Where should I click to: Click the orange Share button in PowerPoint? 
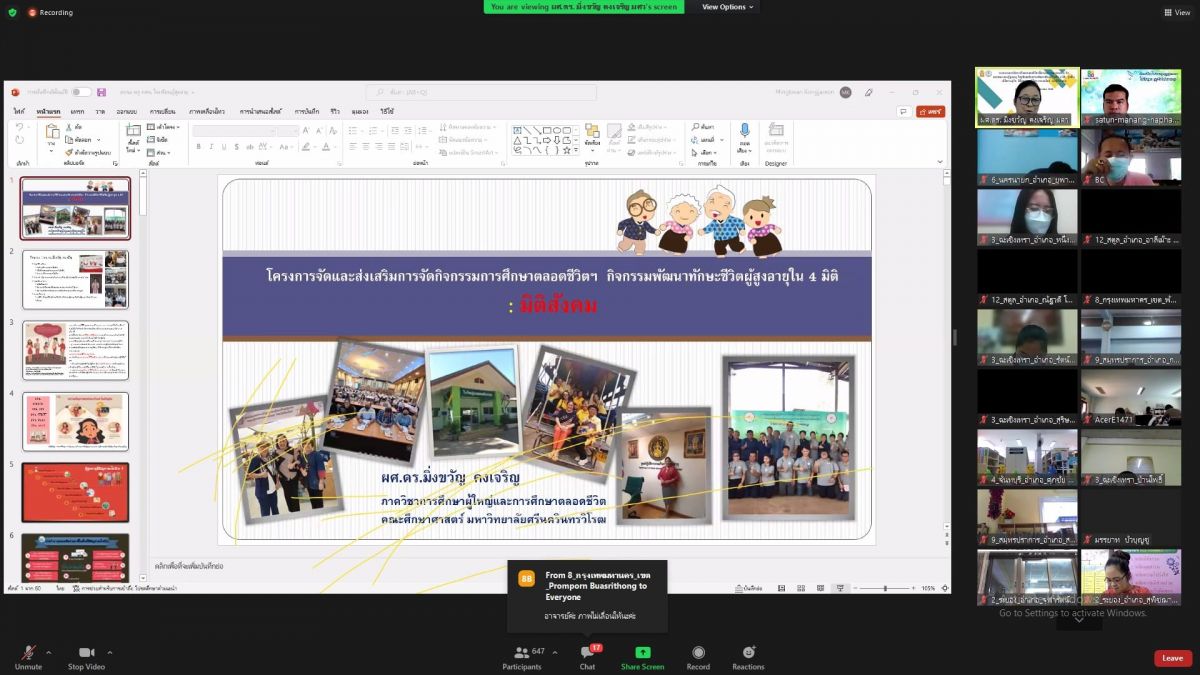[x=930, y=111]
